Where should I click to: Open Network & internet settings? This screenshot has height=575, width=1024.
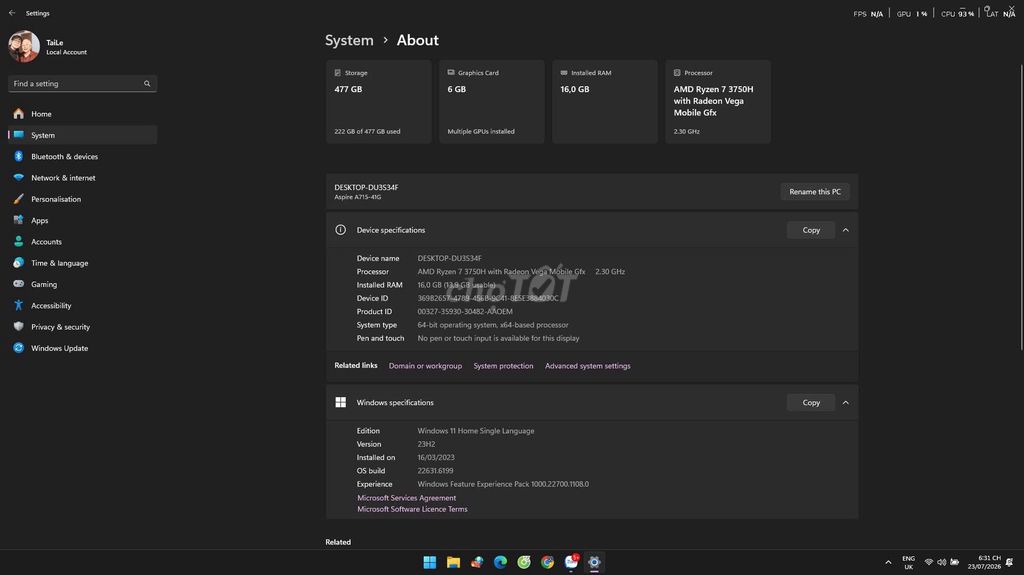point(82,178)
